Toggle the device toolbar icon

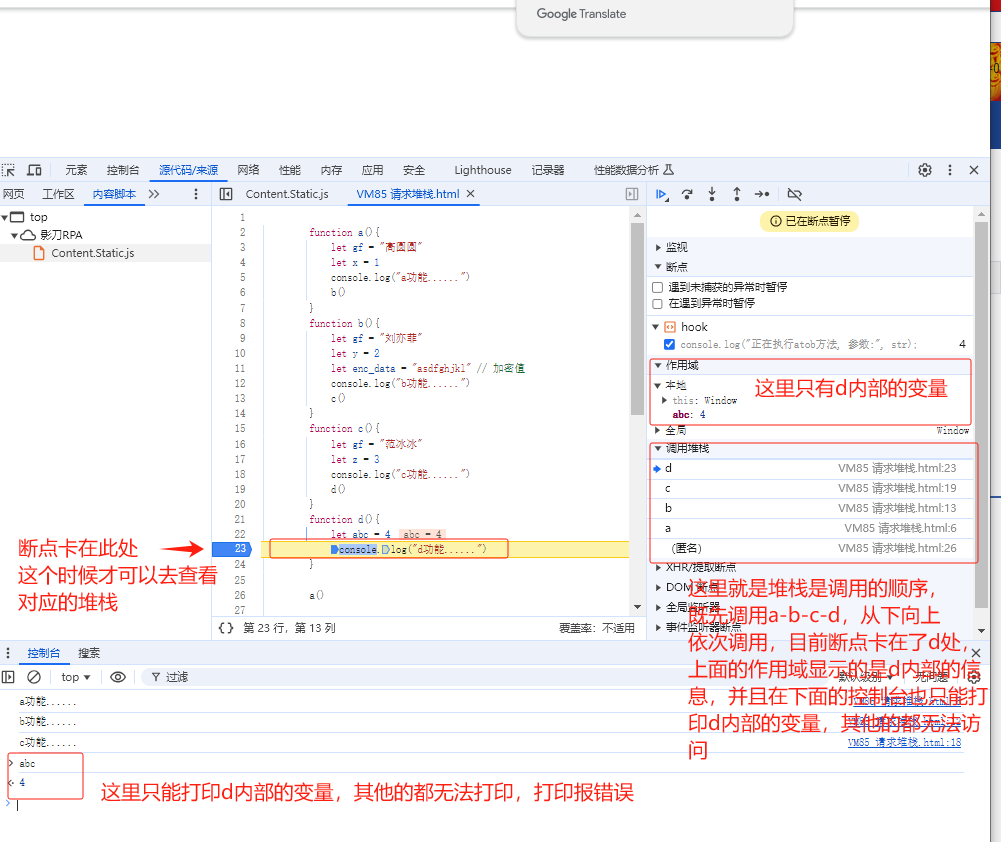[34, 170]
